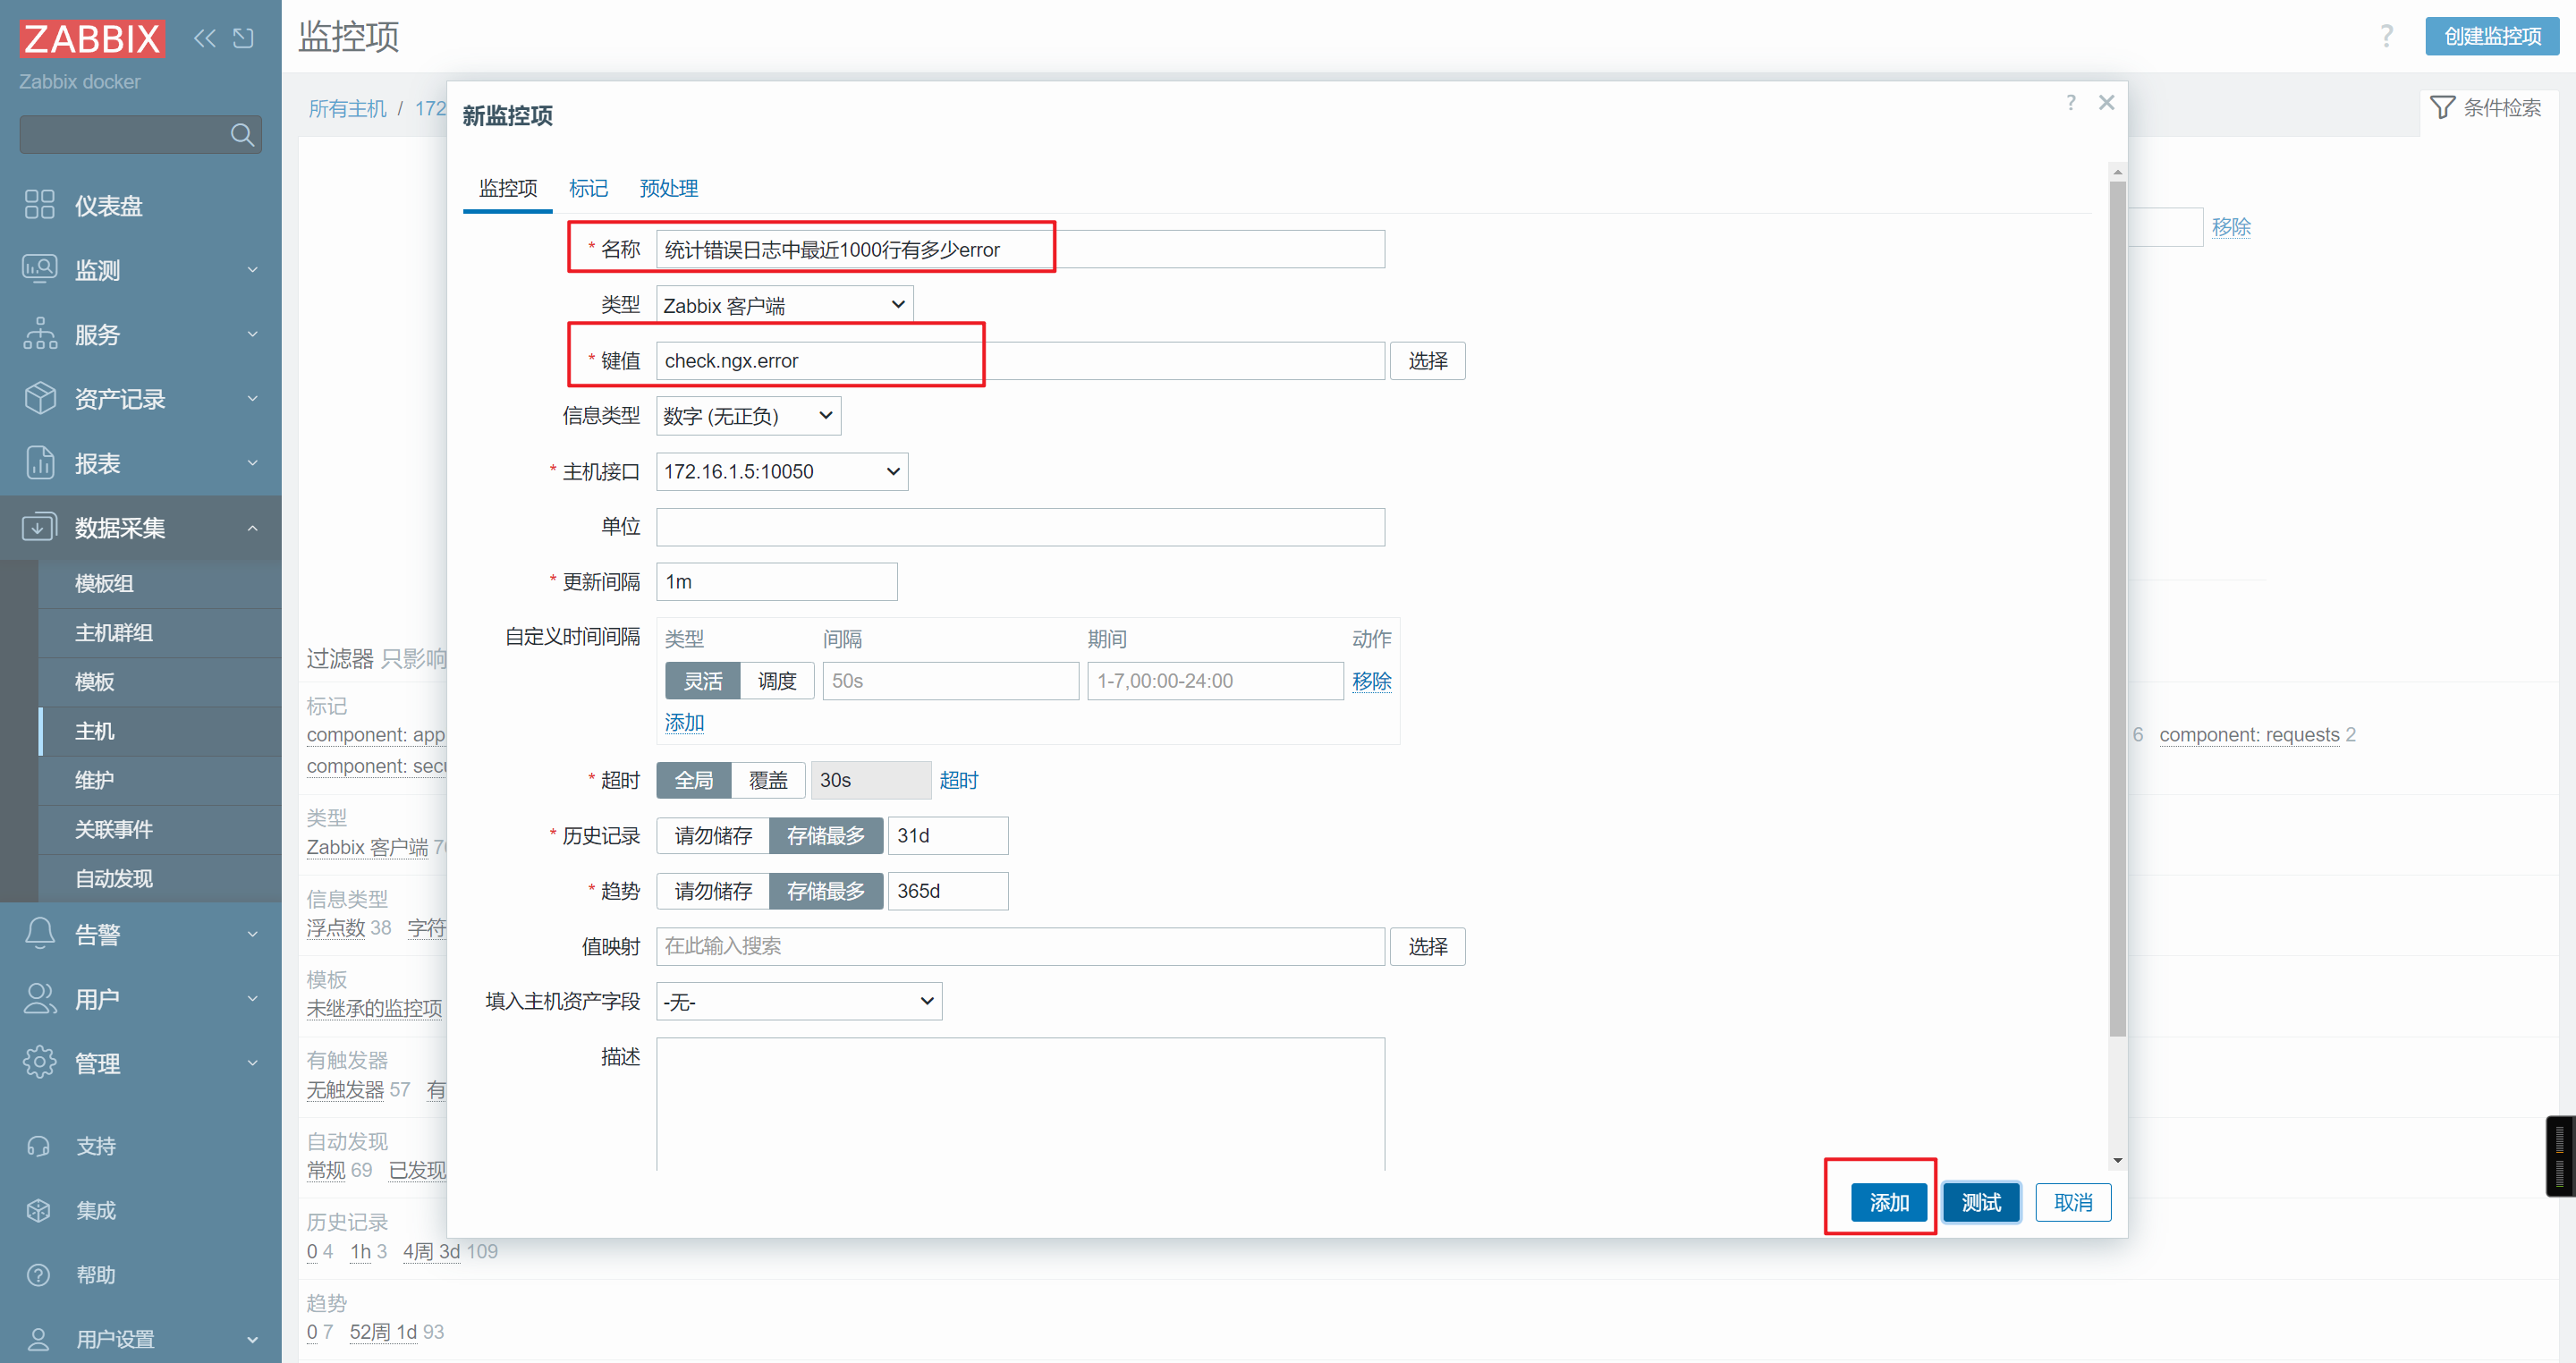Click the 监测 monitoring icon

pyautogui.click(x=40, y=269)
